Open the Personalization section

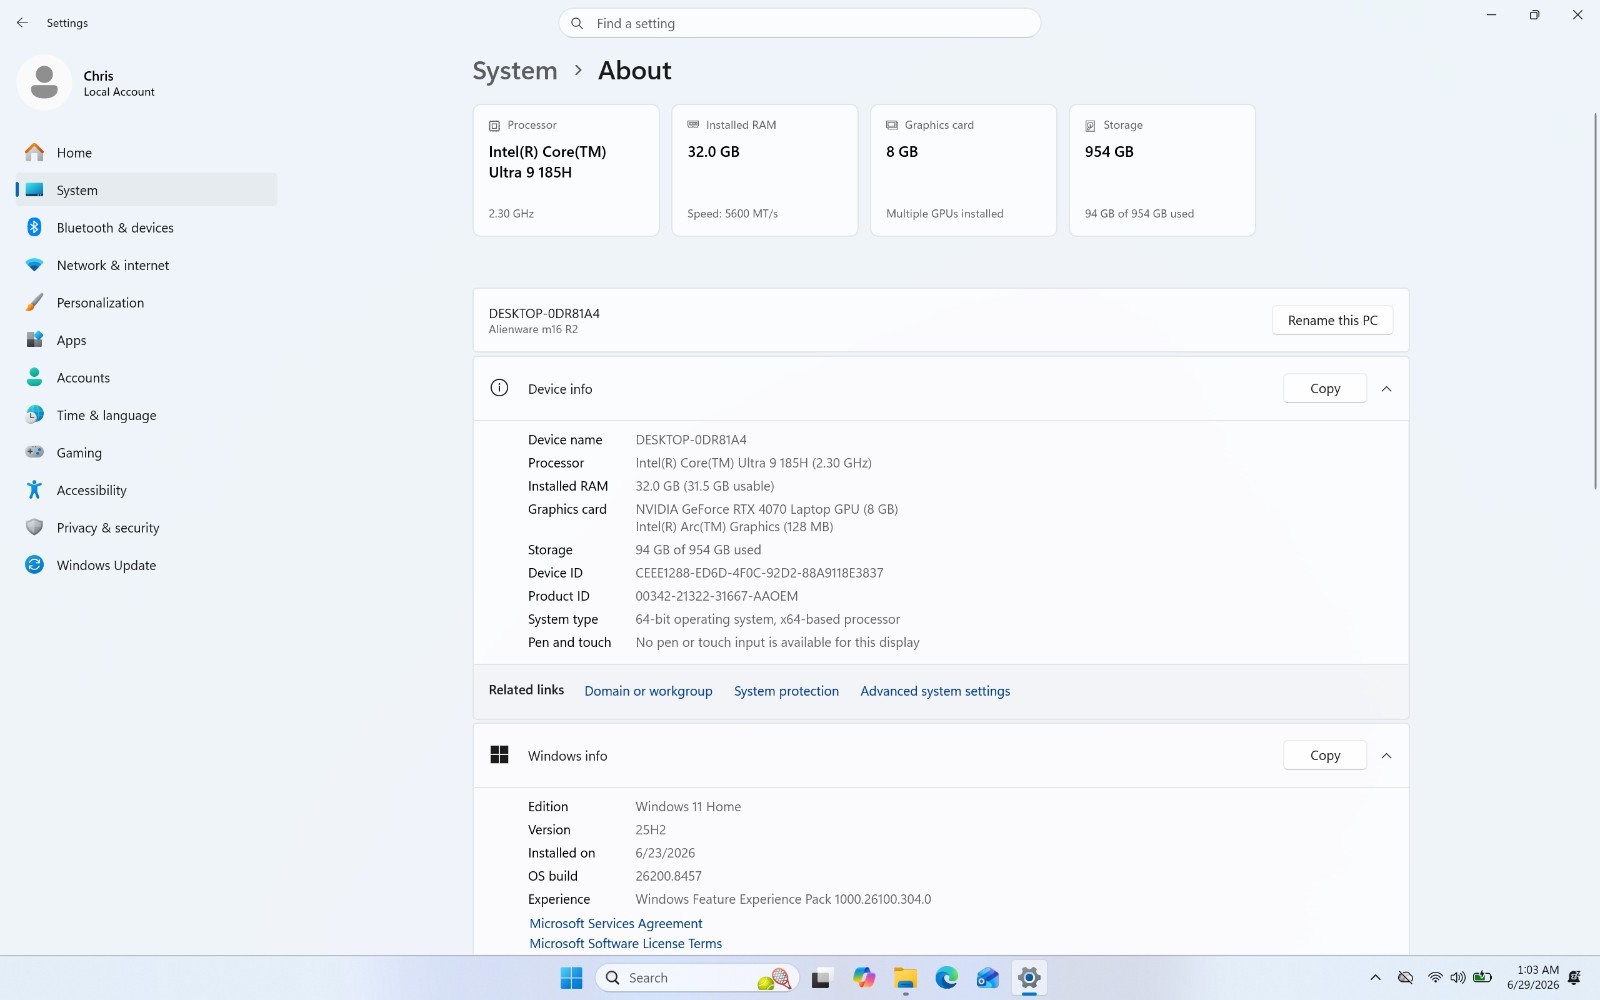pos(147,302)
